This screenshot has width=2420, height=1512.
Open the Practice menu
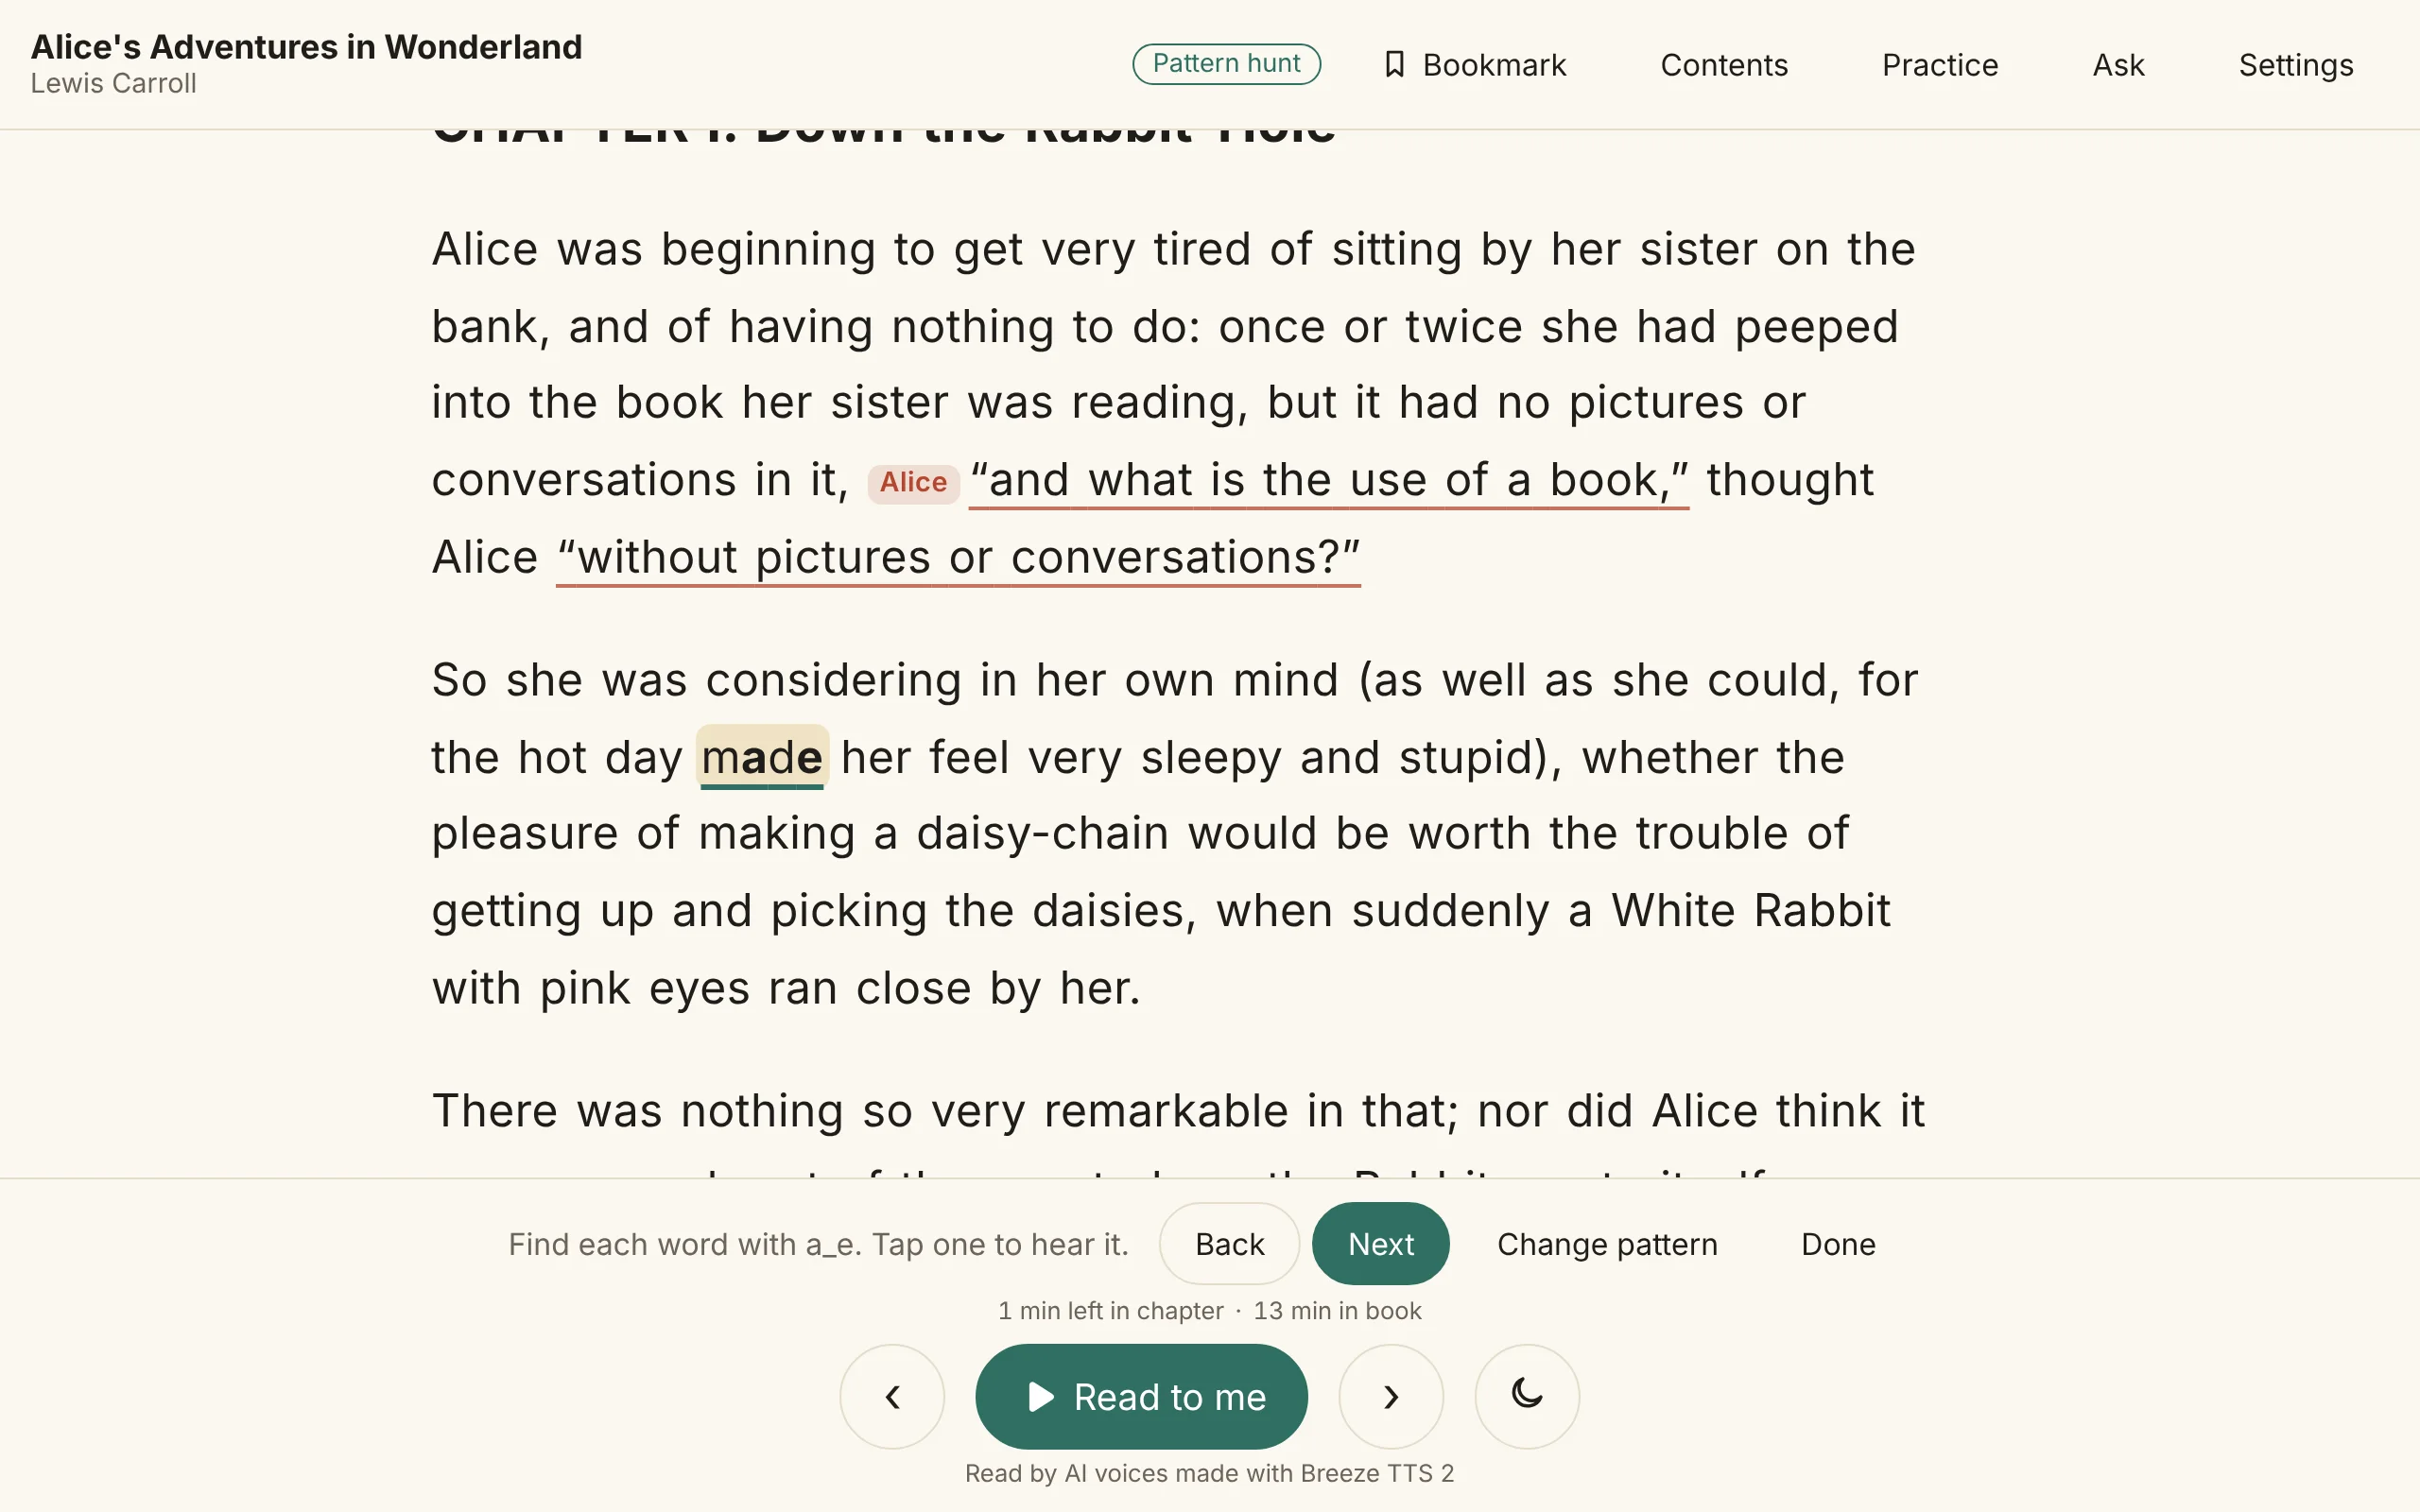1940,65
